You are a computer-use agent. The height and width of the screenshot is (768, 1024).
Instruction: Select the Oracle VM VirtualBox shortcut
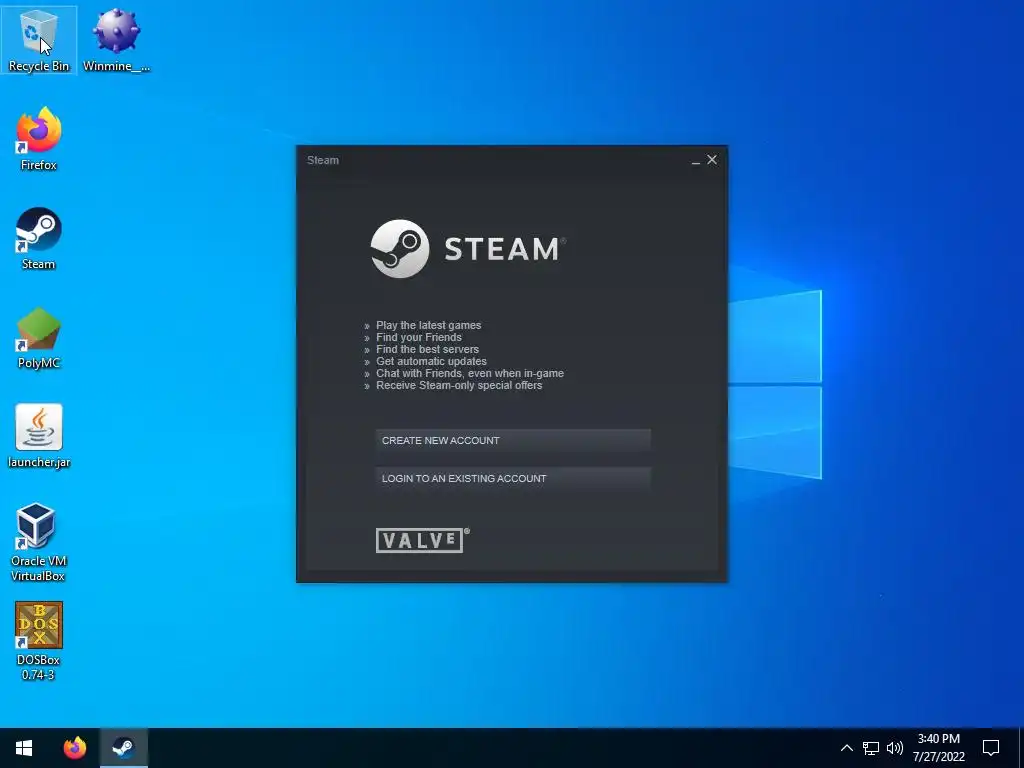(39, 542)
